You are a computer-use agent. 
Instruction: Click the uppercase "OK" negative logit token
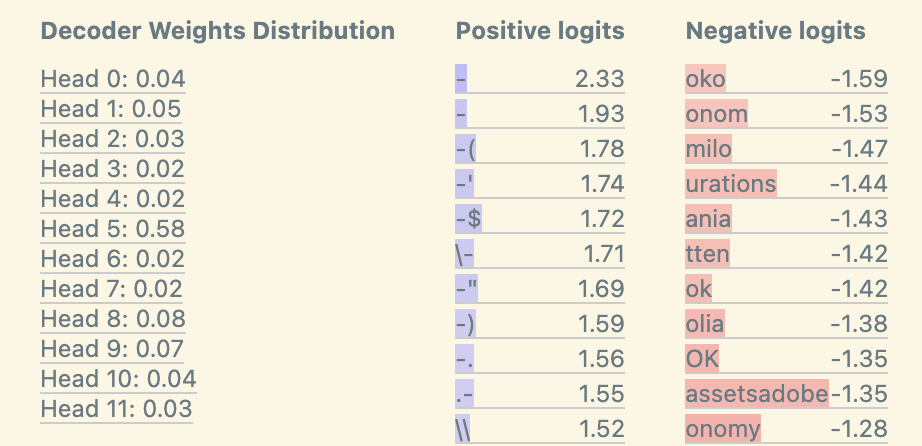[702, 359]
